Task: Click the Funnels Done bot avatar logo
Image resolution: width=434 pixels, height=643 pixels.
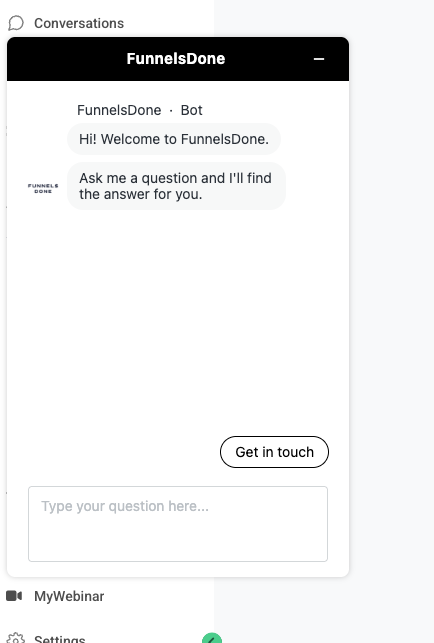Action: 43,188
